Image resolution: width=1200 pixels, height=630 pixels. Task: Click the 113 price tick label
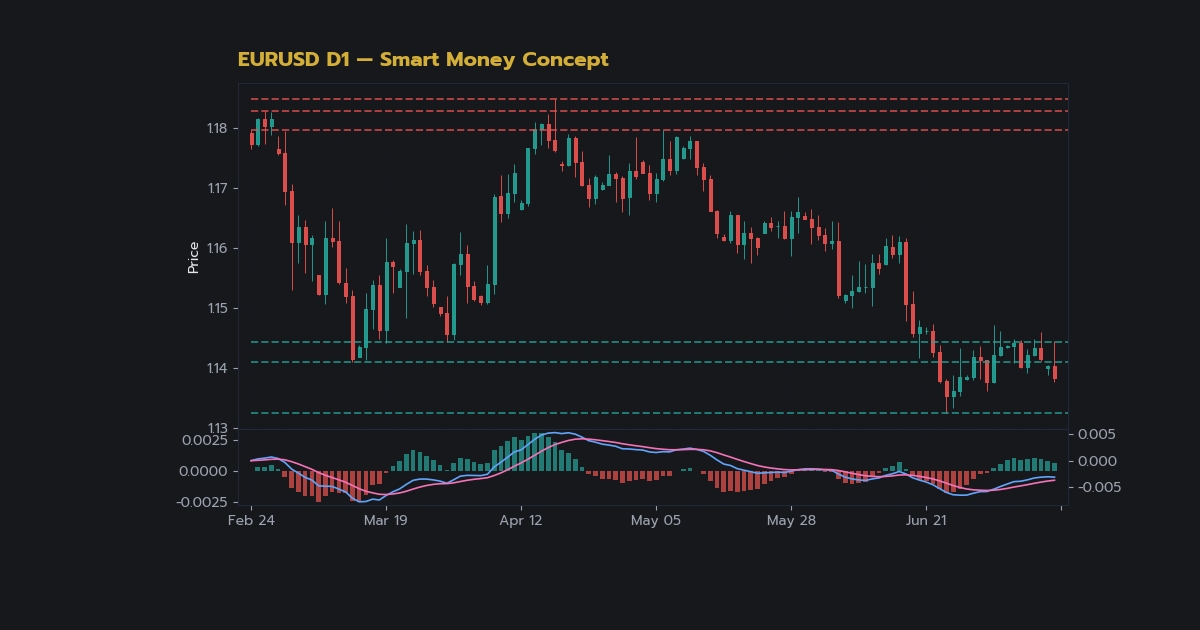[x=217, y=428]
